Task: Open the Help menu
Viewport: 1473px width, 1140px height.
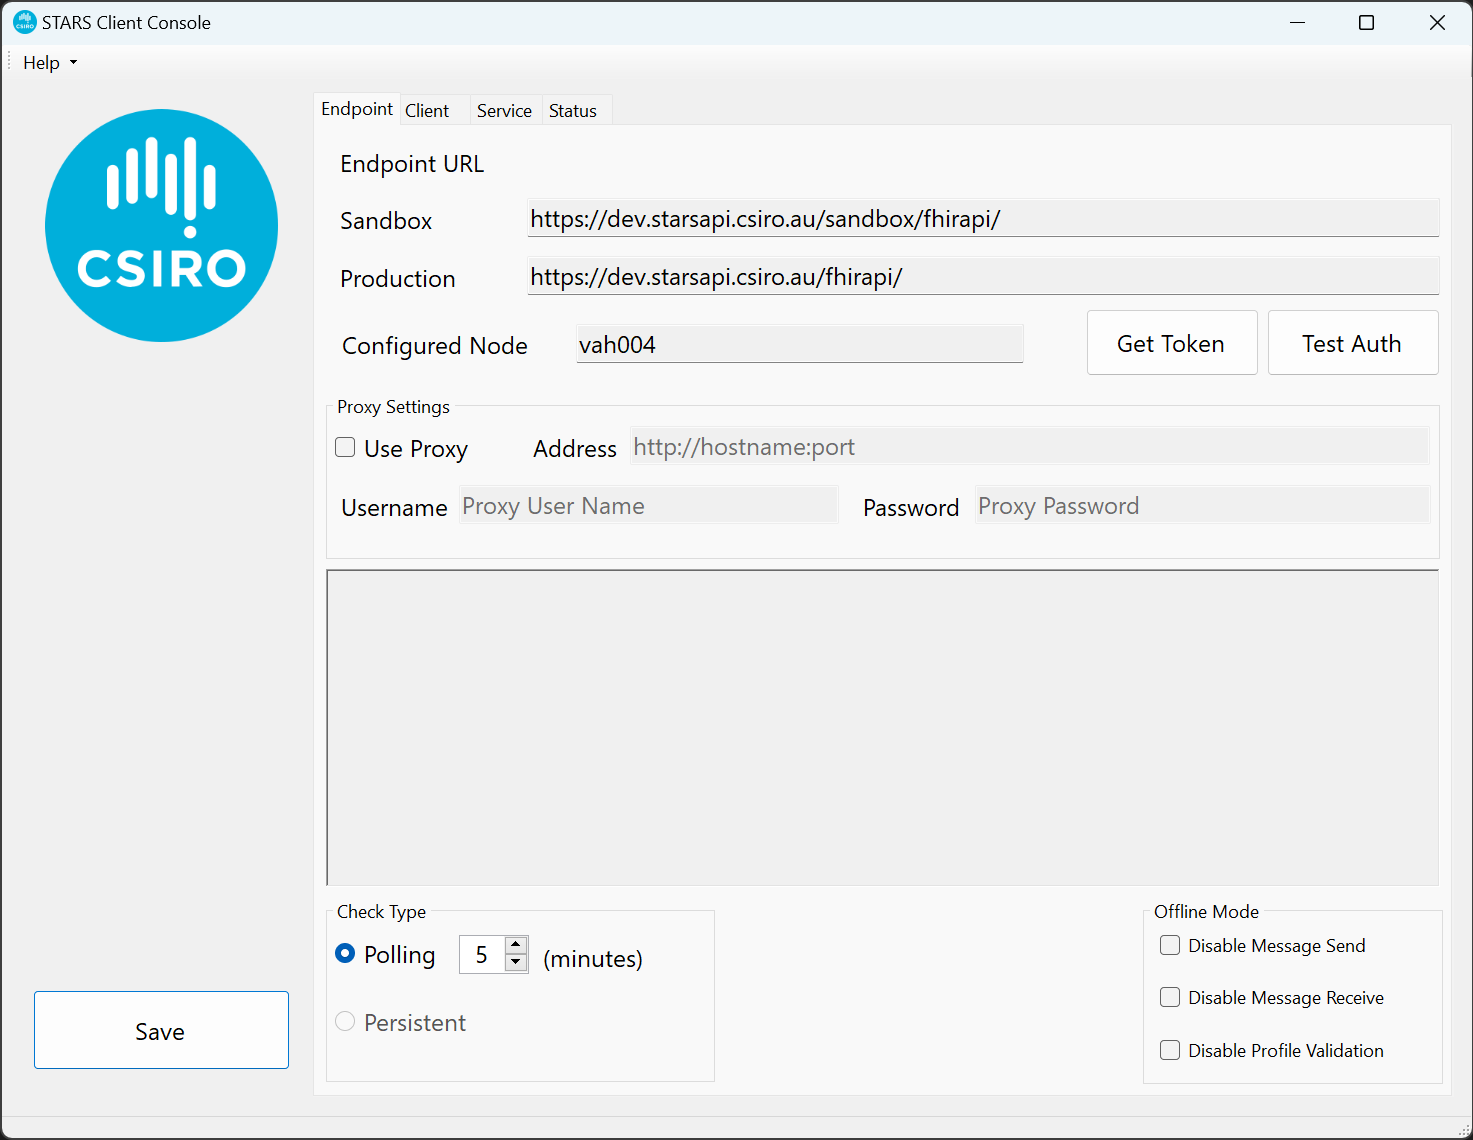Action: coord(40,62)
